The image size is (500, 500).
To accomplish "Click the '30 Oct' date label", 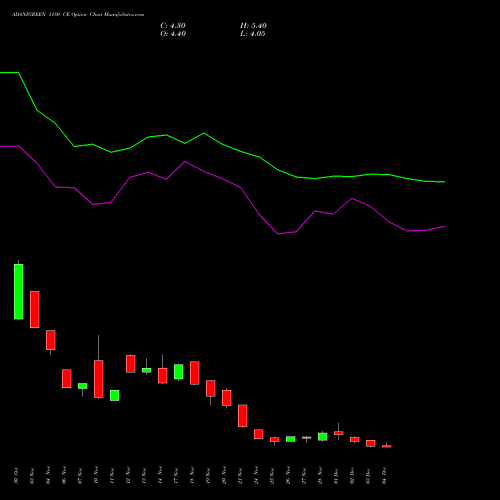I will click(x=16, y=476).
